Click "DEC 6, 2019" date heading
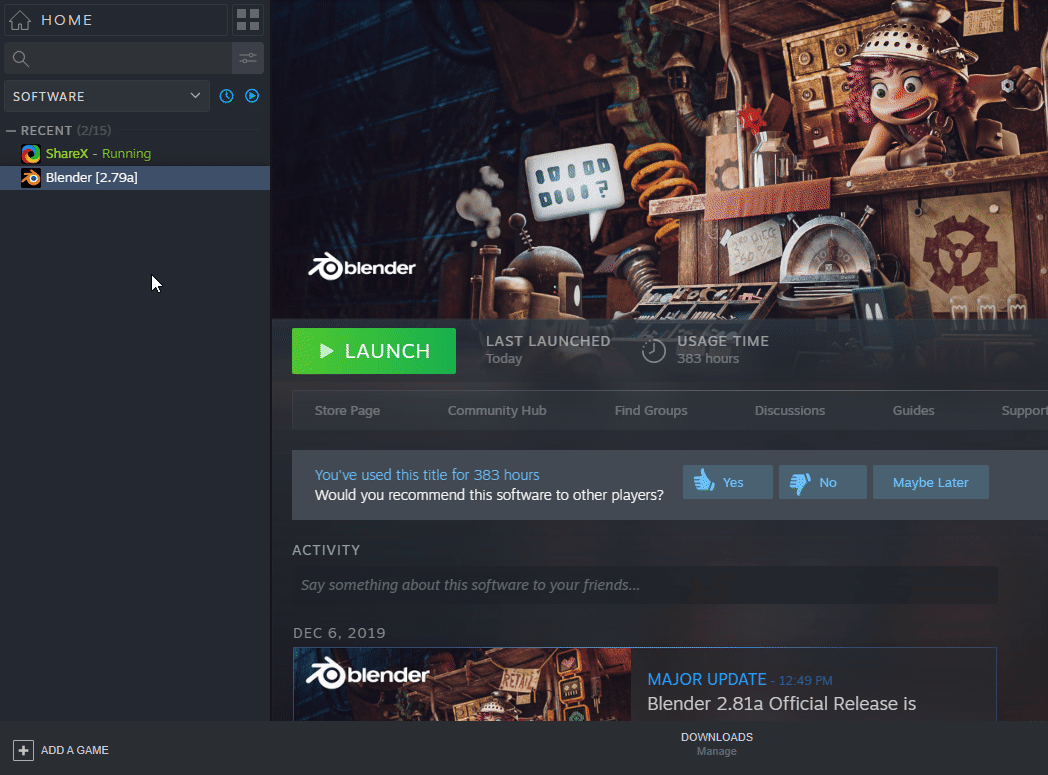Image resolution: width=1048 pixels, height=775 pixels. (x=339, y=633)
